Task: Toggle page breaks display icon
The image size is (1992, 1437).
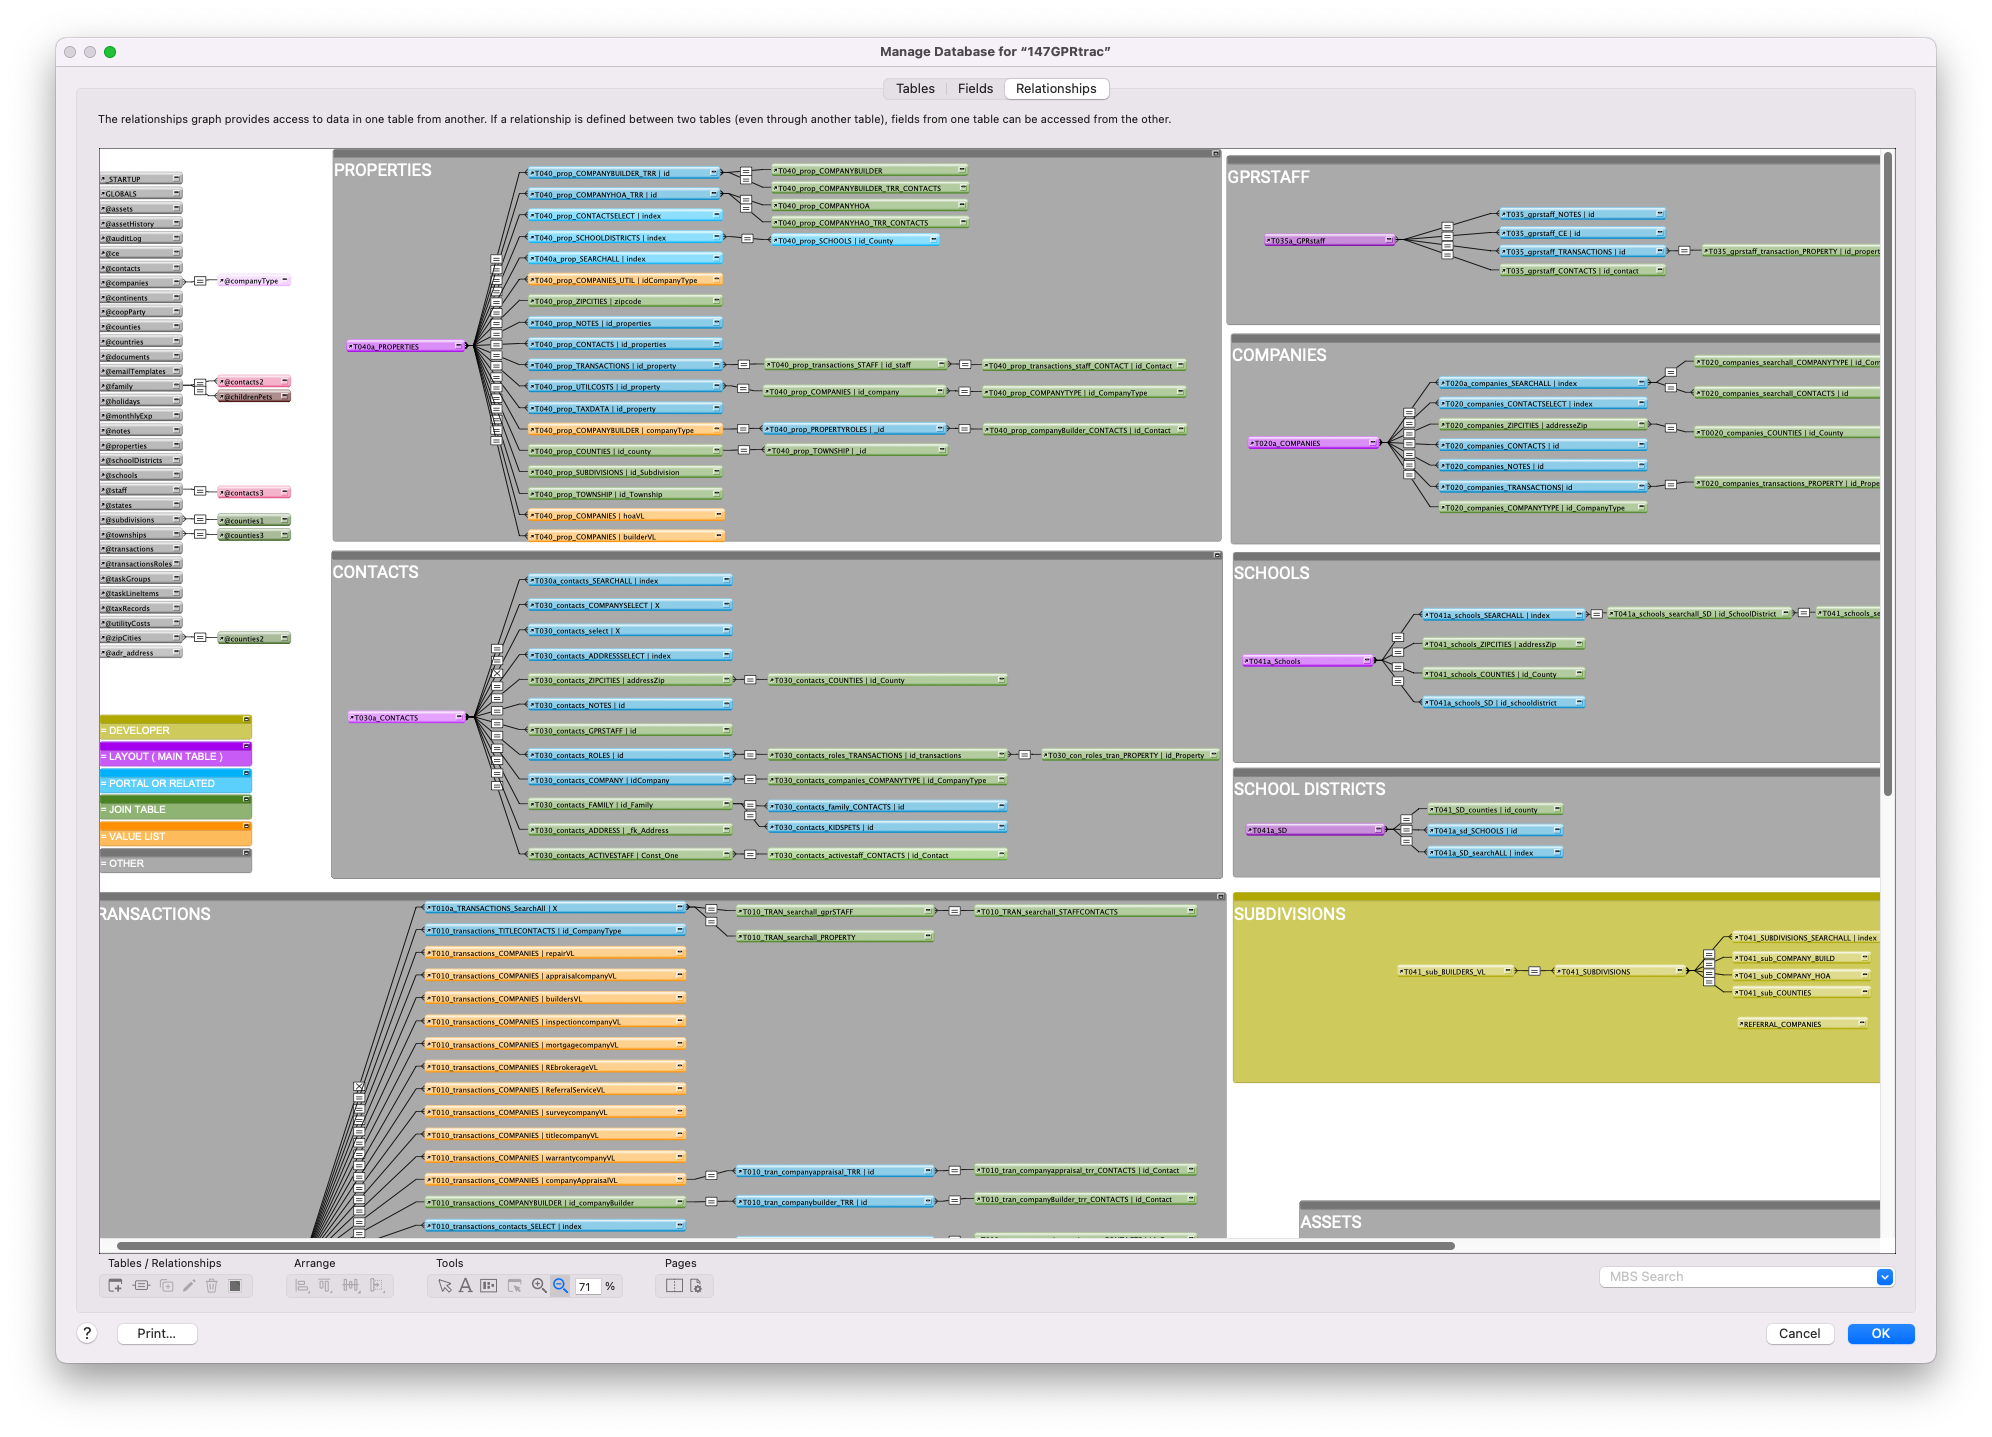Action: pos(674,1286)
